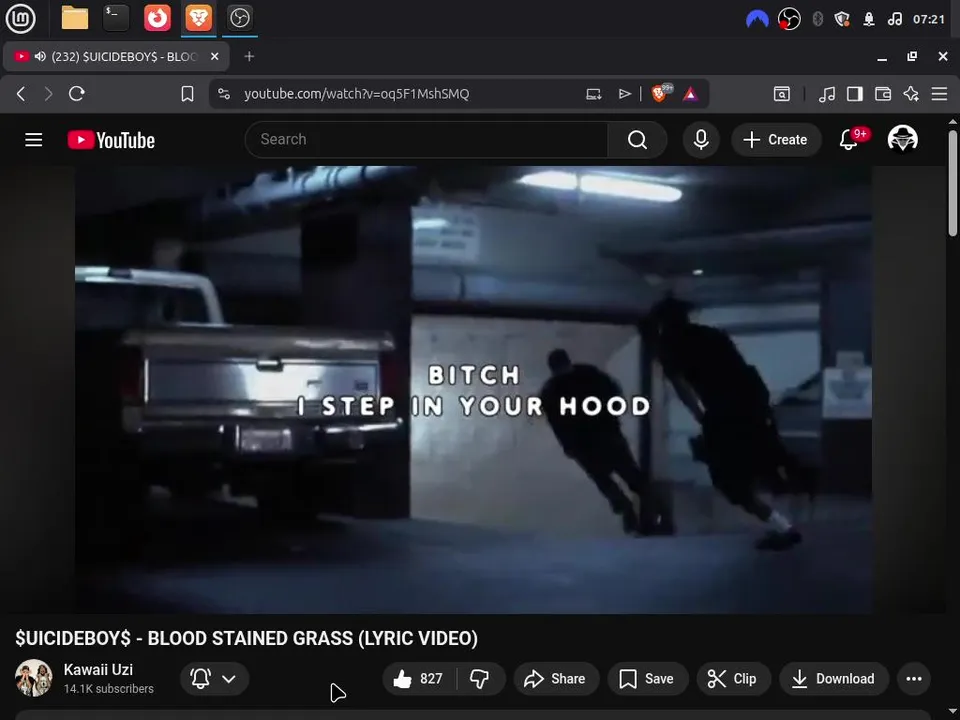Screen dimensions: 960x720
Task: Focus the YouTube Search field
Action: [x=427, y=140]
